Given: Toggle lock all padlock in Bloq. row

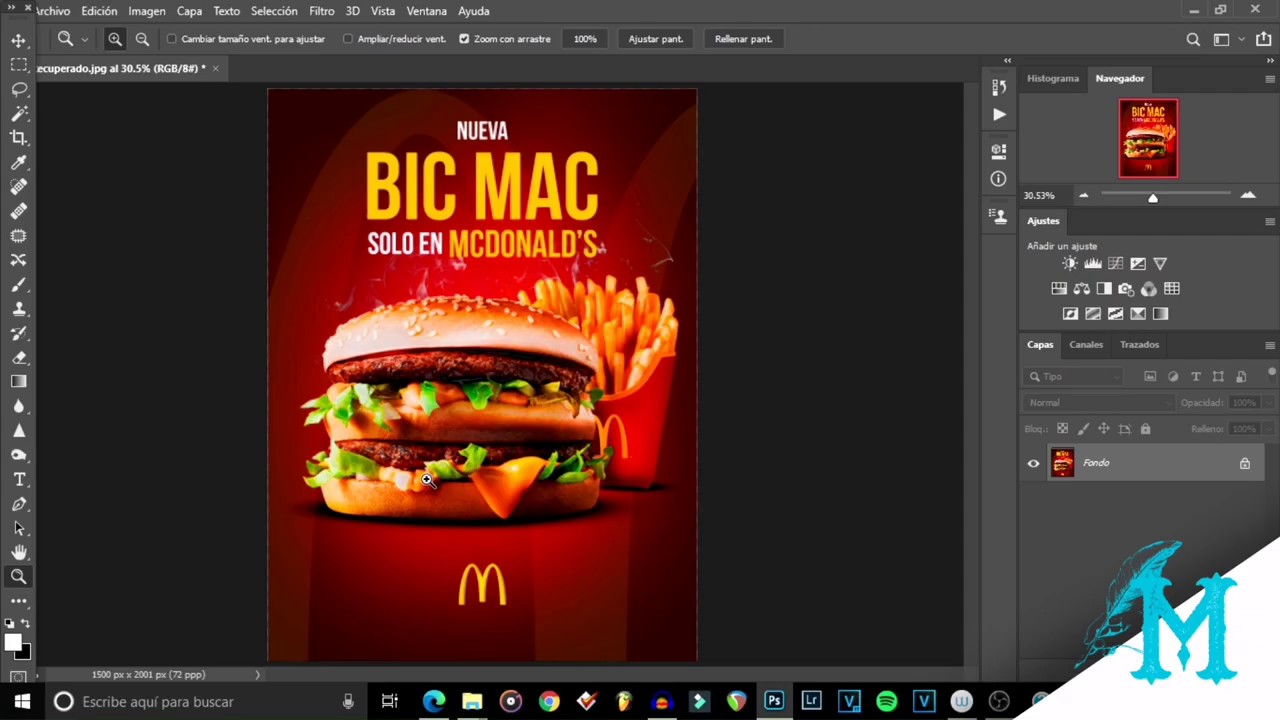Looking at the screenshot, I should (1145, 429).
